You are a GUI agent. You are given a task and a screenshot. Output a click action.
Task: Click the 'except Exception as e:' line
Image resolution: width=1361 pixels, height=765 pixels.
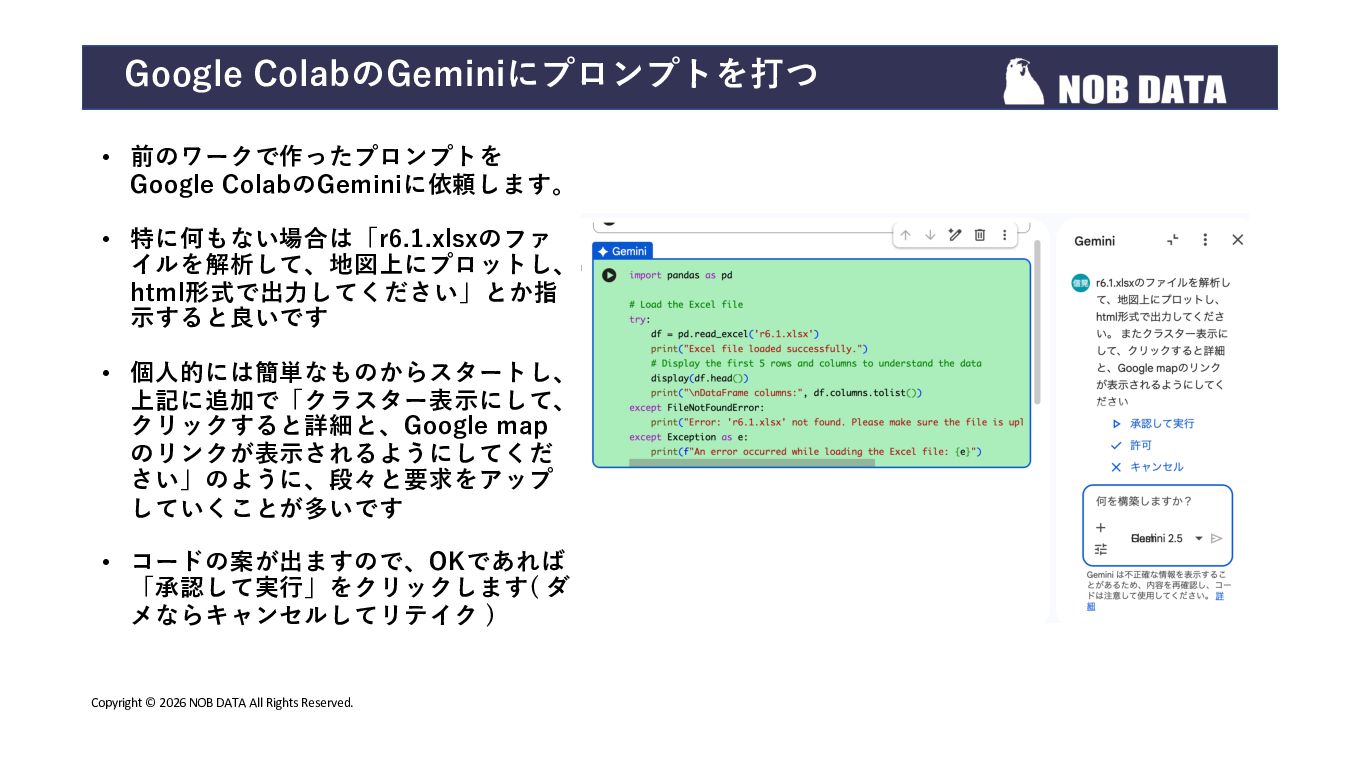[689, 437]
